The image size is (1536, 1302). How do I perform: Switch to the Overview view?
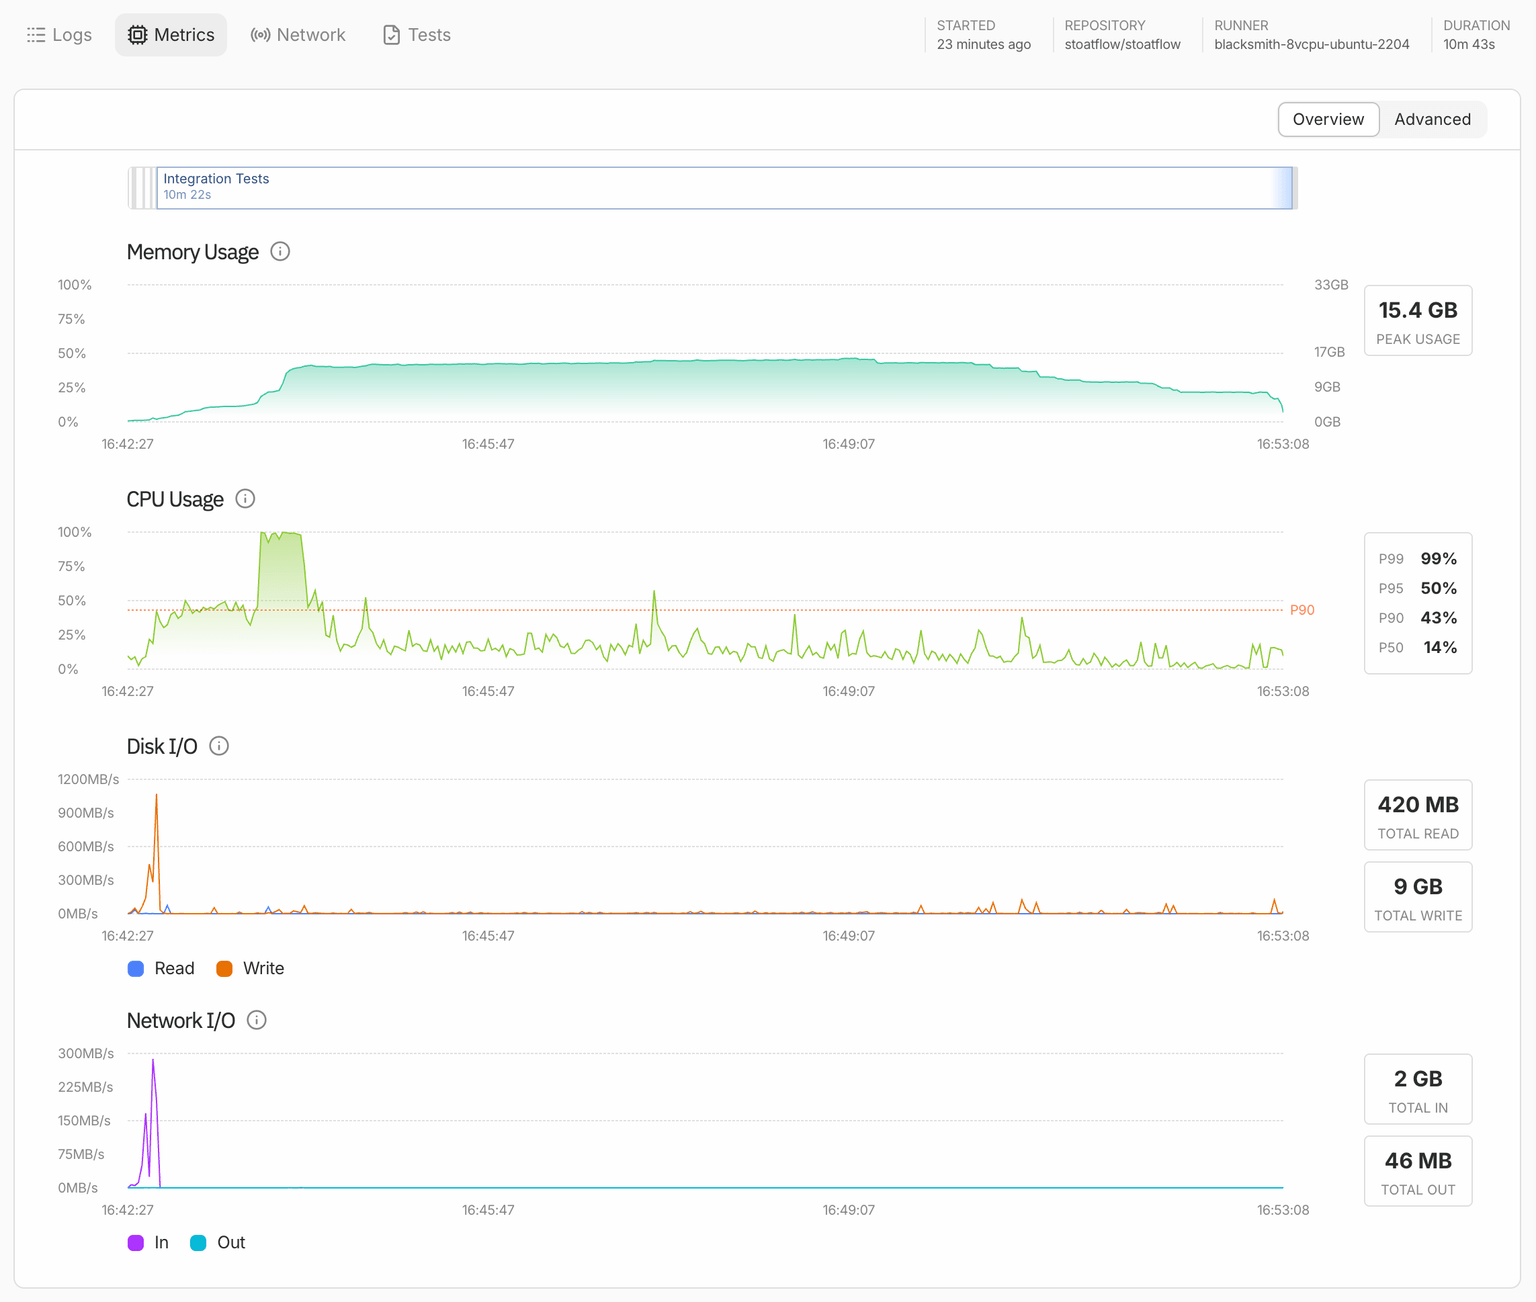tap(1328, 119)
